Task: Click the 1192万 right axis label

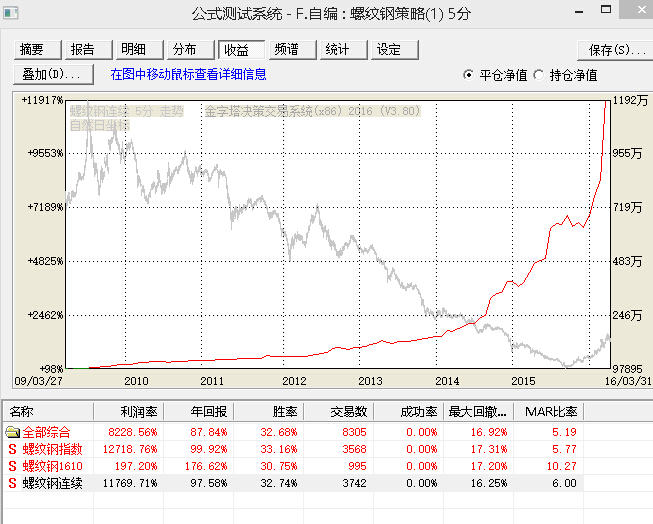Action: pyautogui.click(x=630, y=100)
